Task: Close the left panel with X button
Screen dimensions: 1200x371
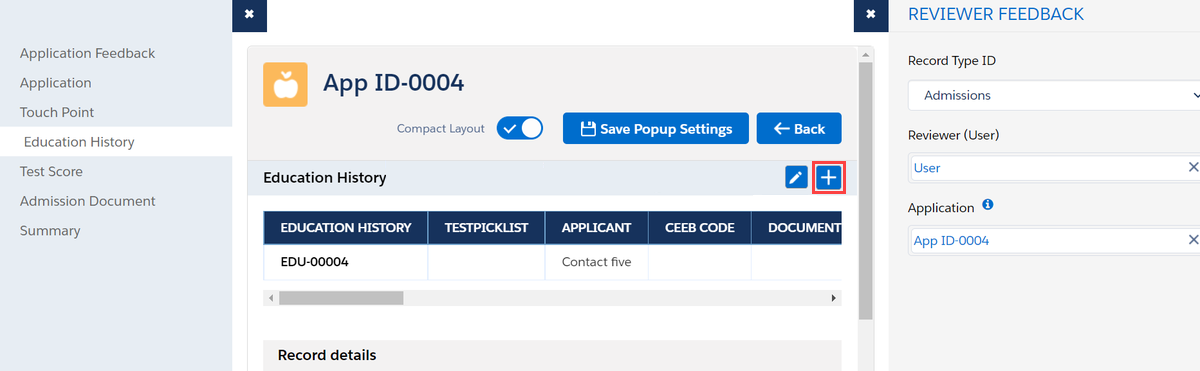Action: coord(249,15)
